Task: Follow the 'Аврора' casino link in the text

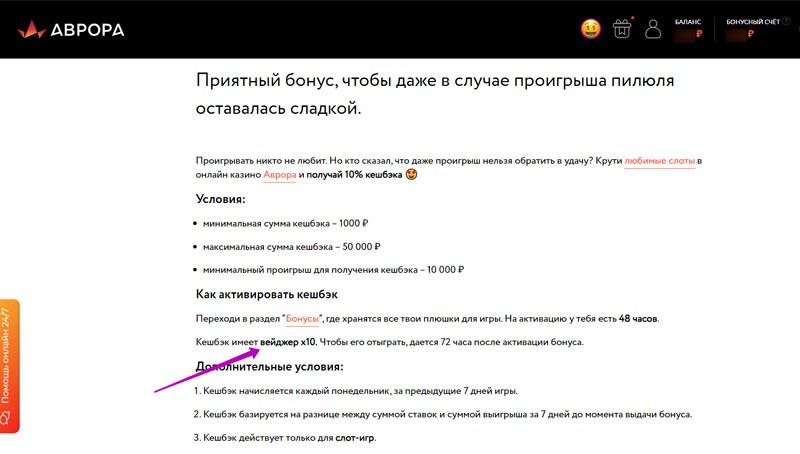Action: (280, 174)
